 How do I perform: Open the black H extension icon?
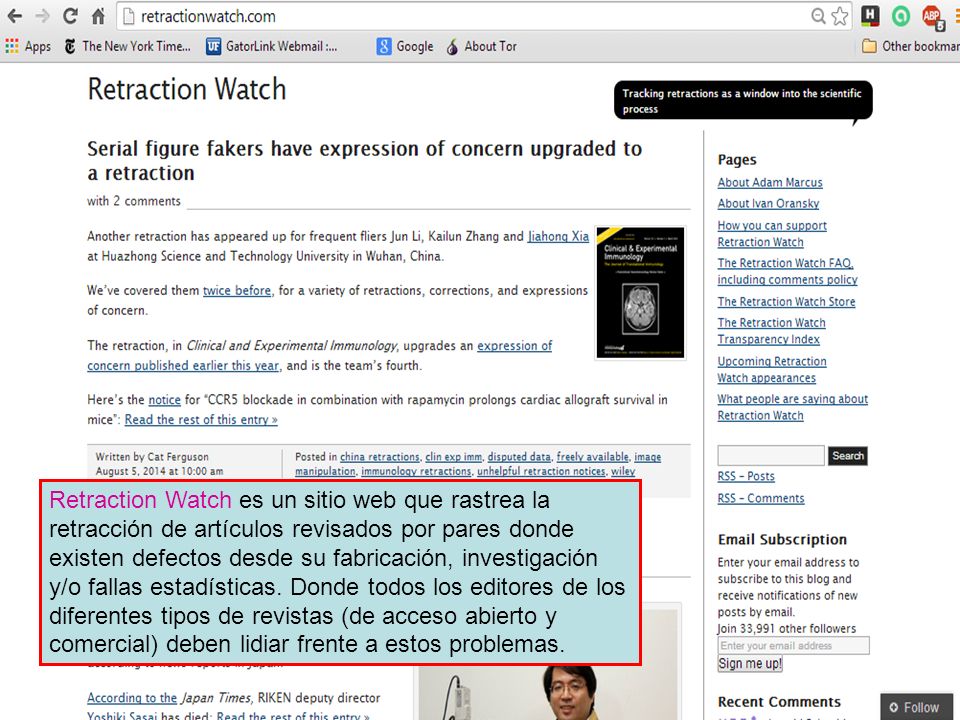tap(870, 16)
